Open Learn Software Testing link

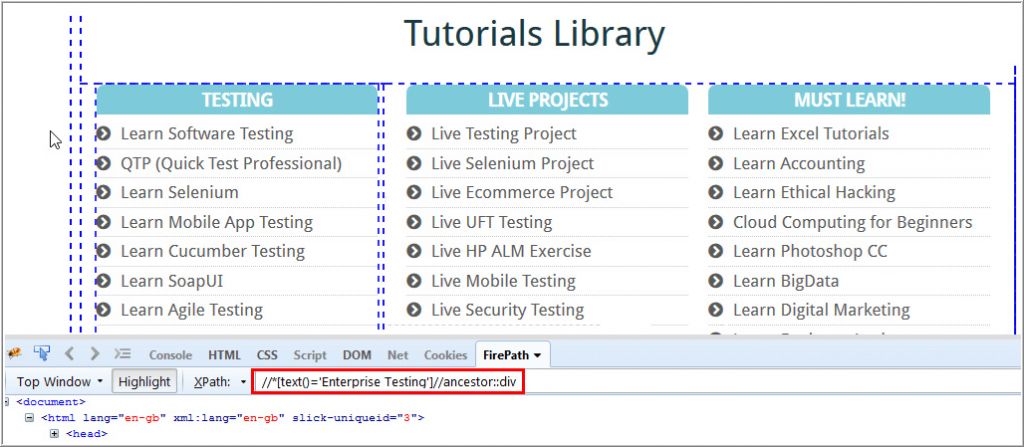pos(206,134)
